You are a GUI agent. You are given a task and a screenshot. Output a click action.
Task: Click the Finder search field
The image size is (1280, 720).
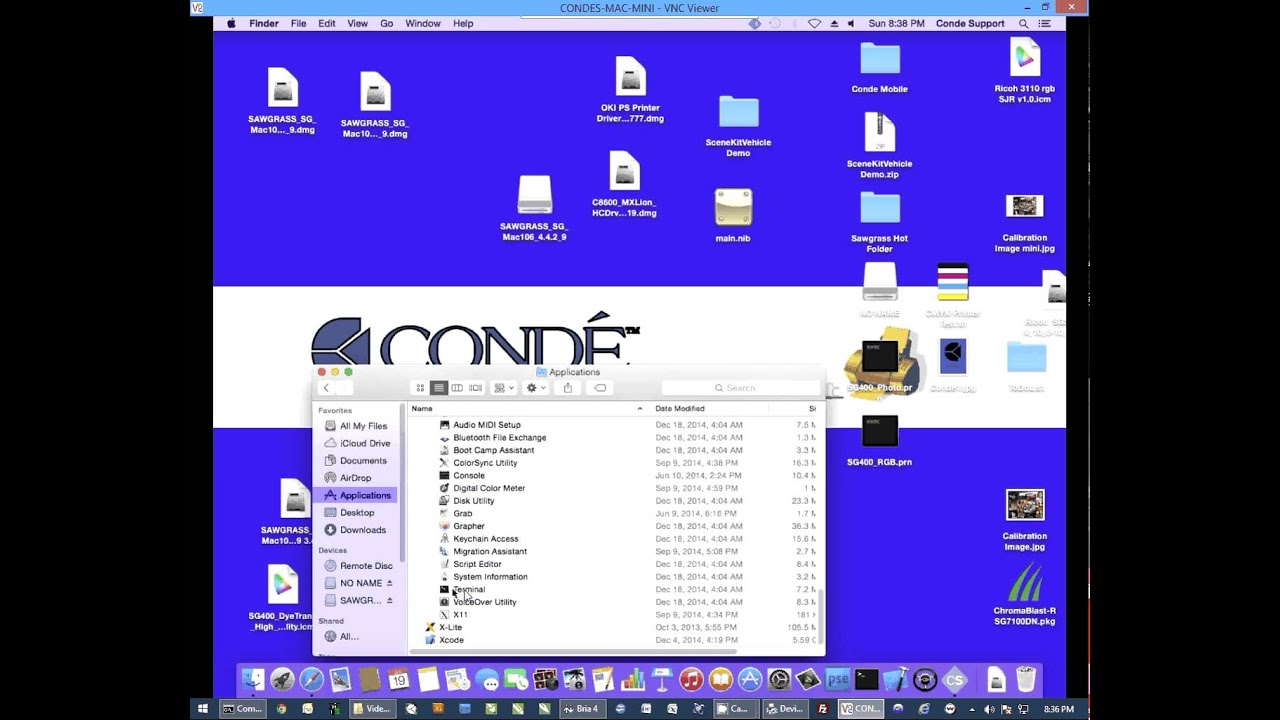[x=740, y=388]
